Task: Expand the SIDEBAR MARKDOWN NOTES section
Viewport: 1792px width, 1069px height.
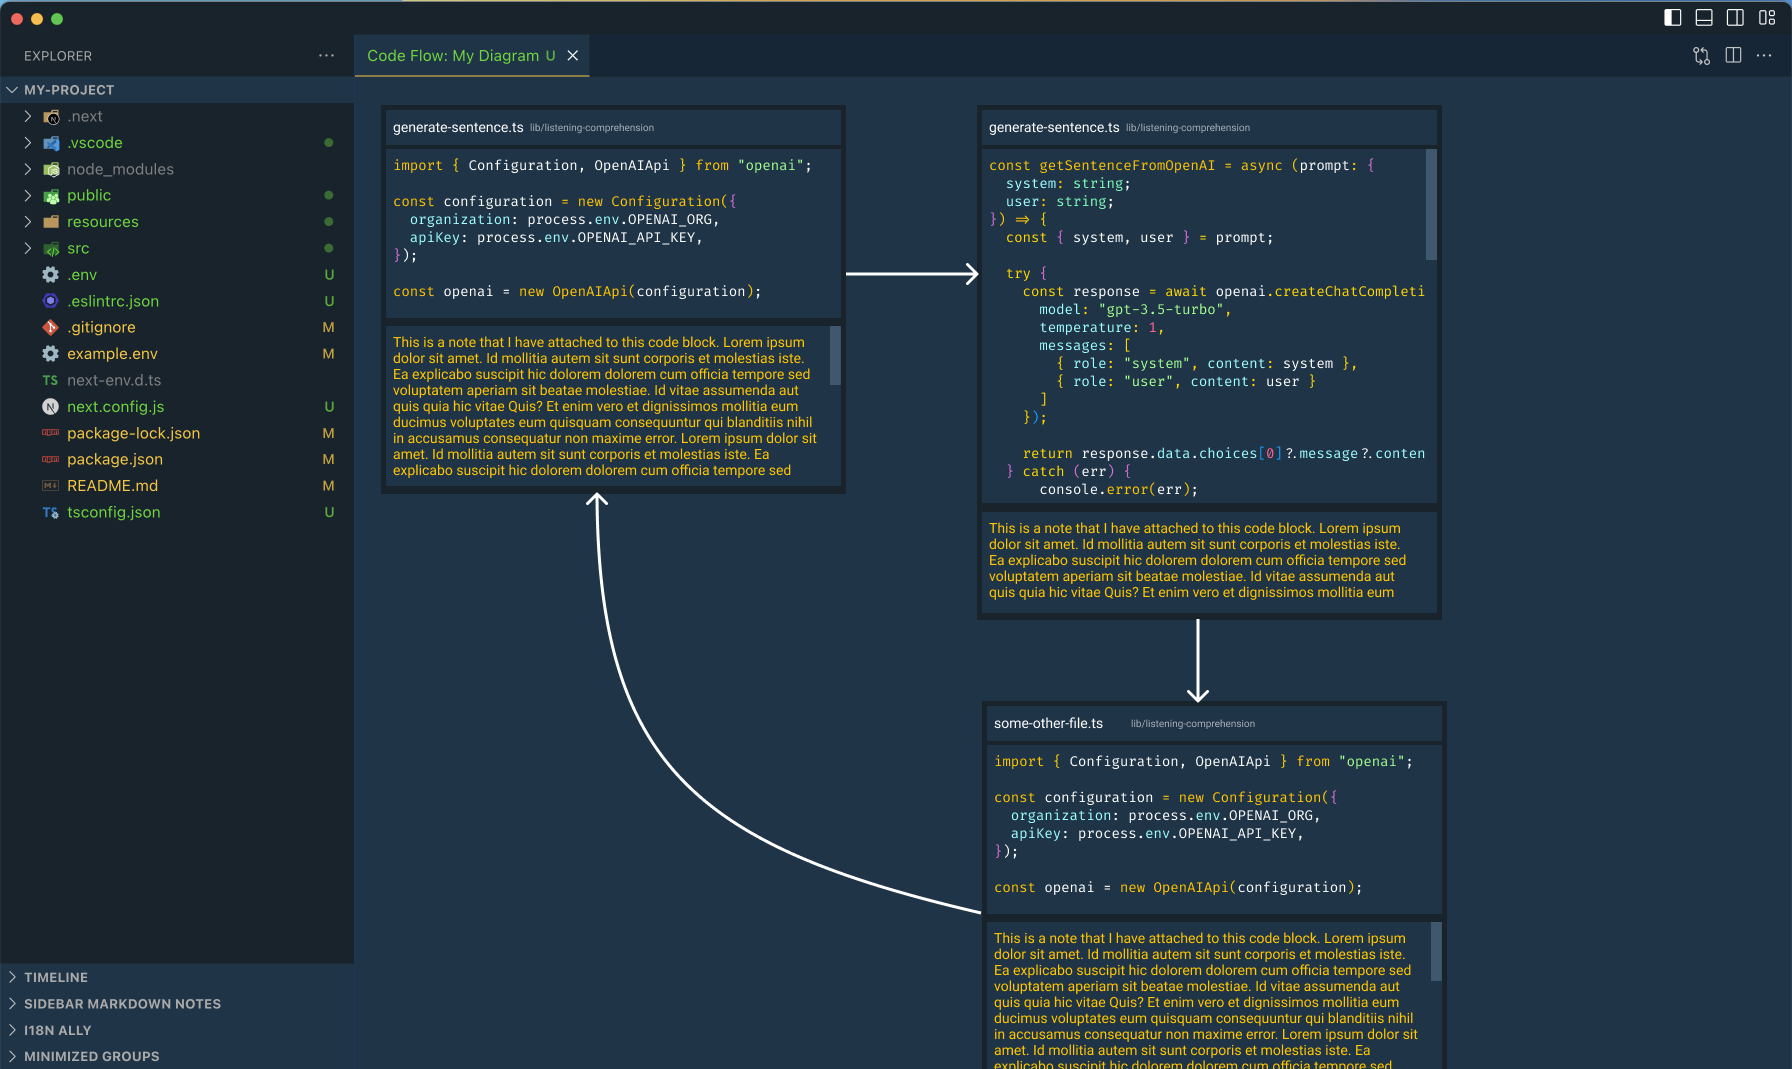Action: [x=123, y=1003]
